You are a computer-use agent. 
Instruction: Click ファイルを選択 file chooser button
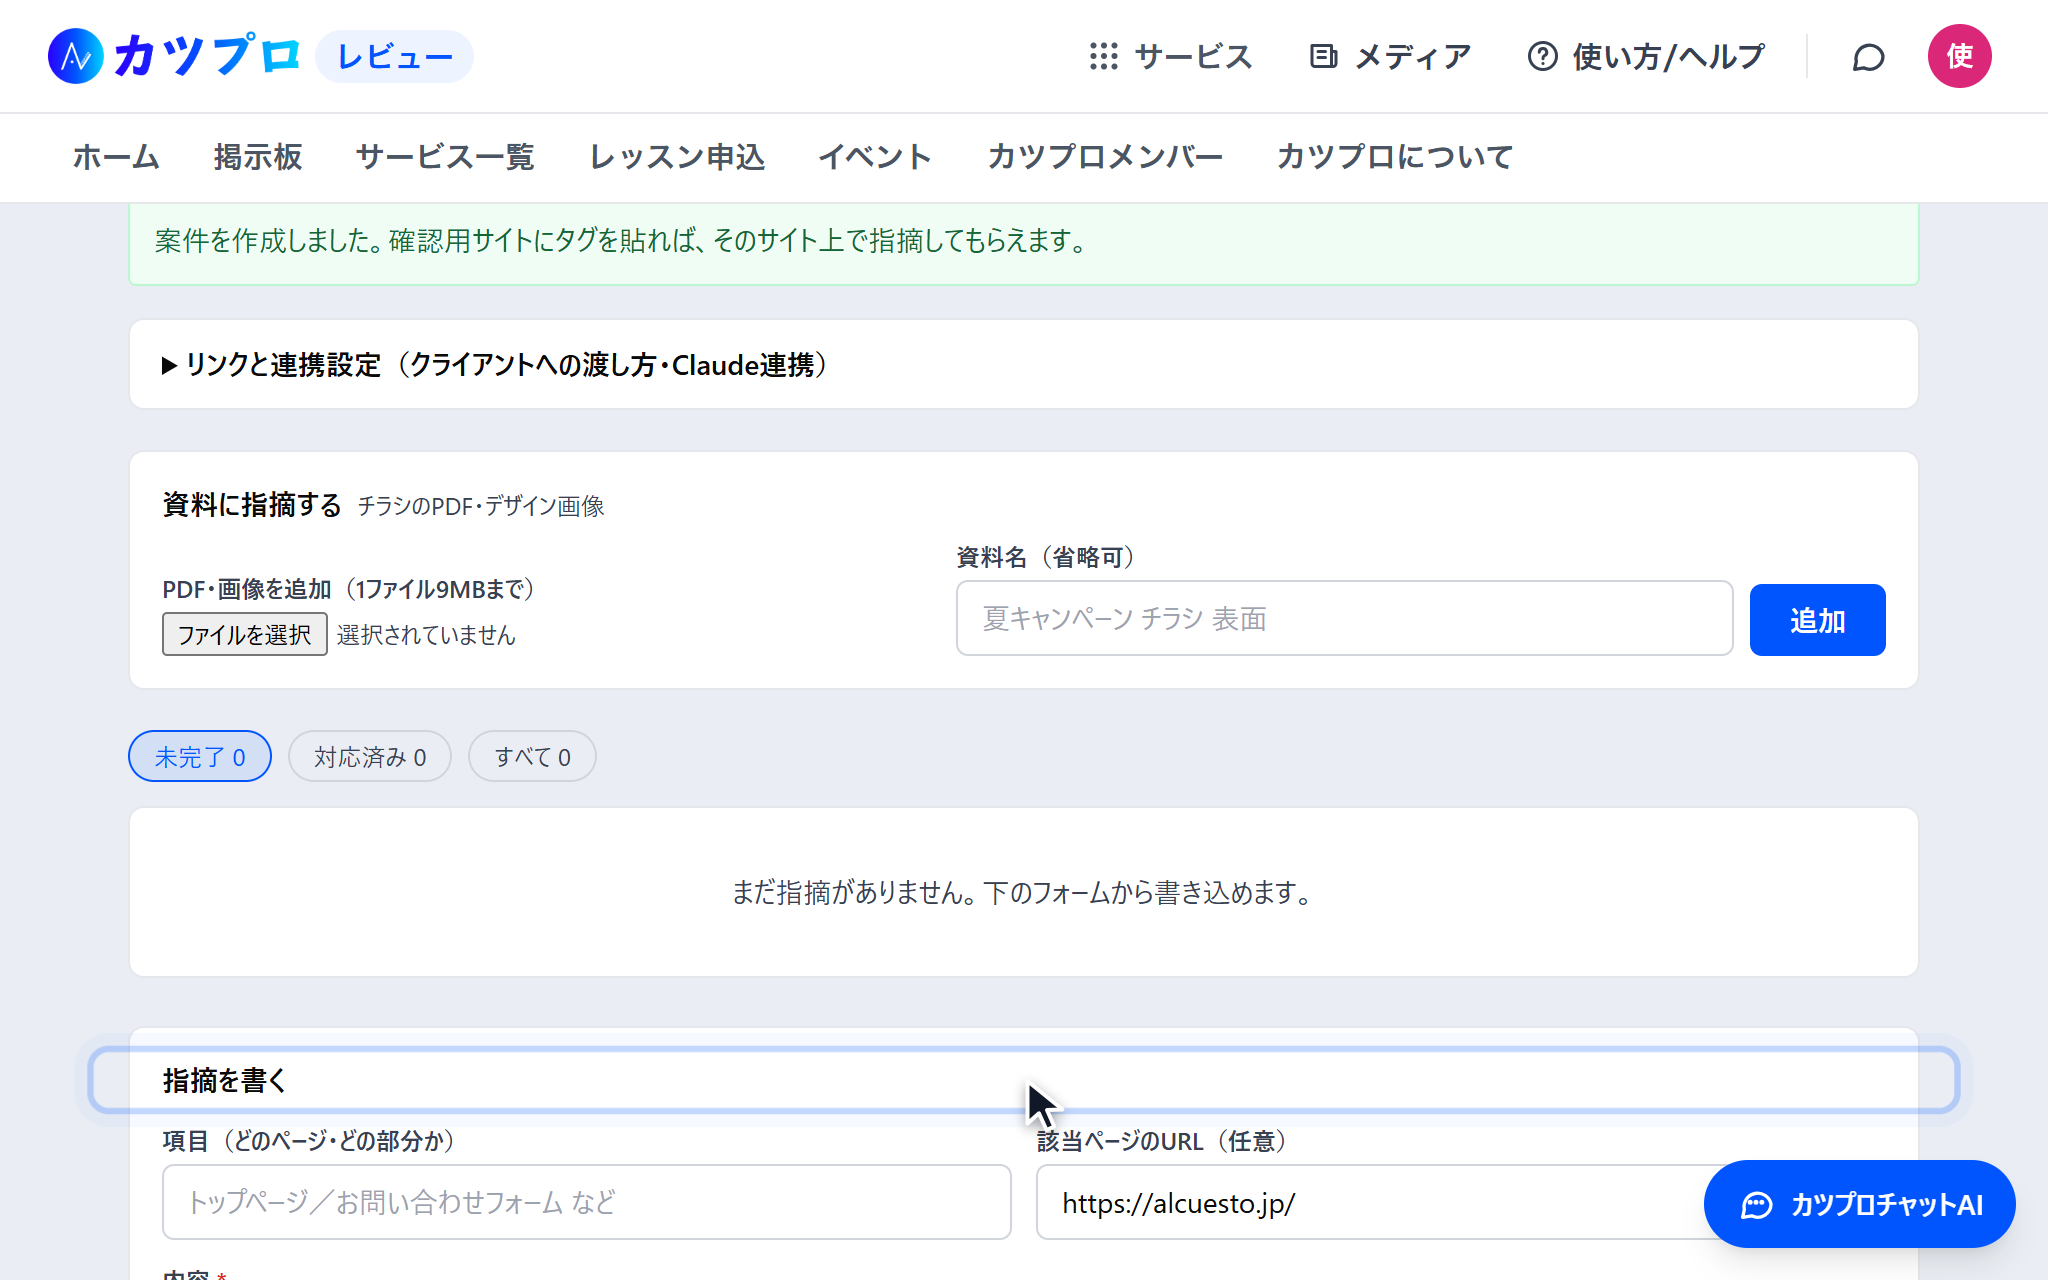(x=245, y=634)
